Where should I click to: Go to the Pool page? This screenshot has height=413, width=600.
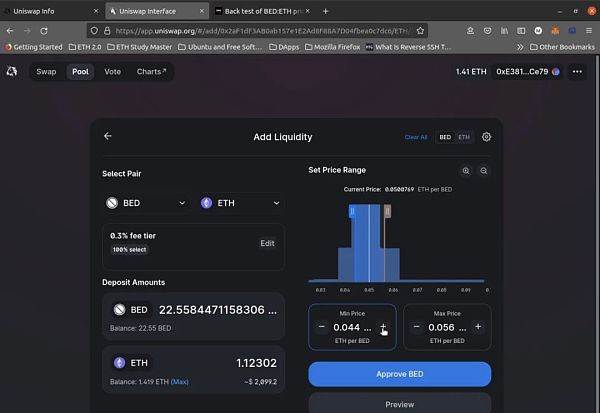point(80,72)
